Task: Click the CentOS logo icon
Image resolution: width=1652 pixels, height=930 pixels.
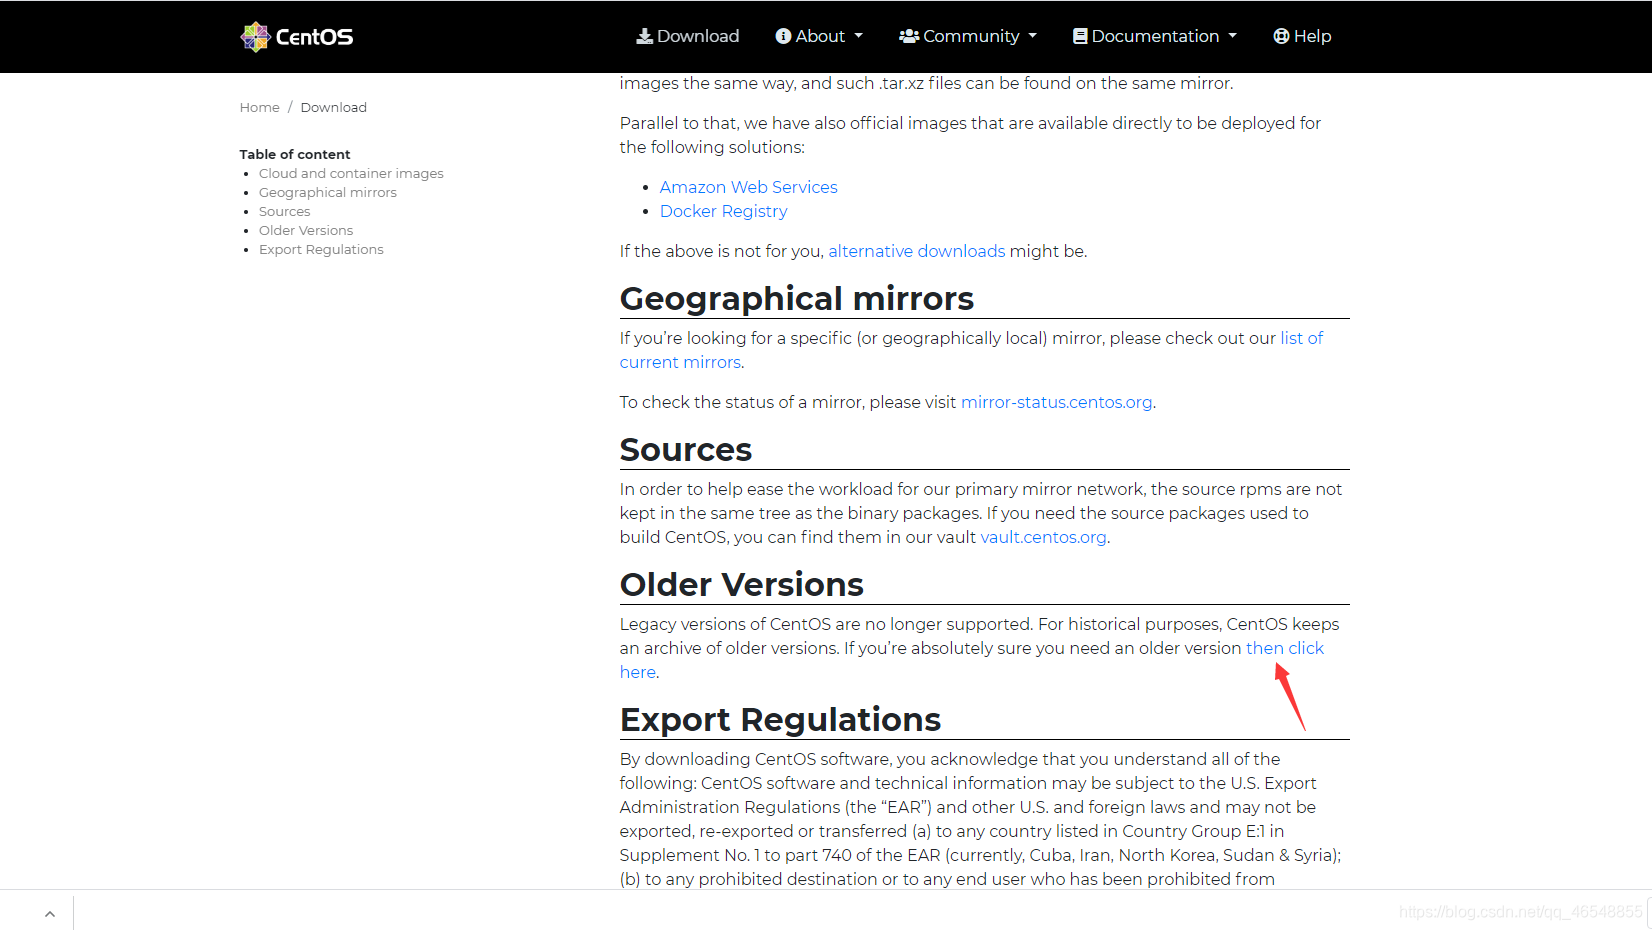Action: (x=255, y=37)
